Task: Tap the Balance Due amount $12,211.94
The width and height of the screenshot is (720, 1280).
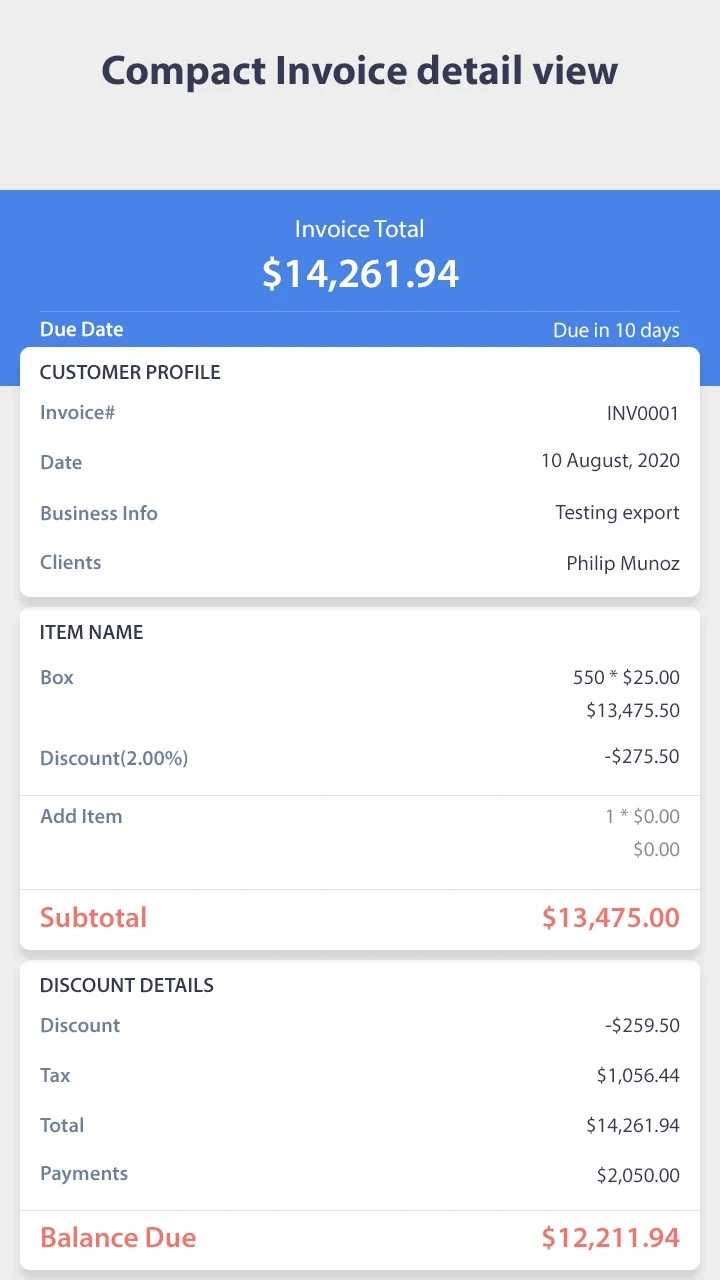Action: tap(610, 1238)
